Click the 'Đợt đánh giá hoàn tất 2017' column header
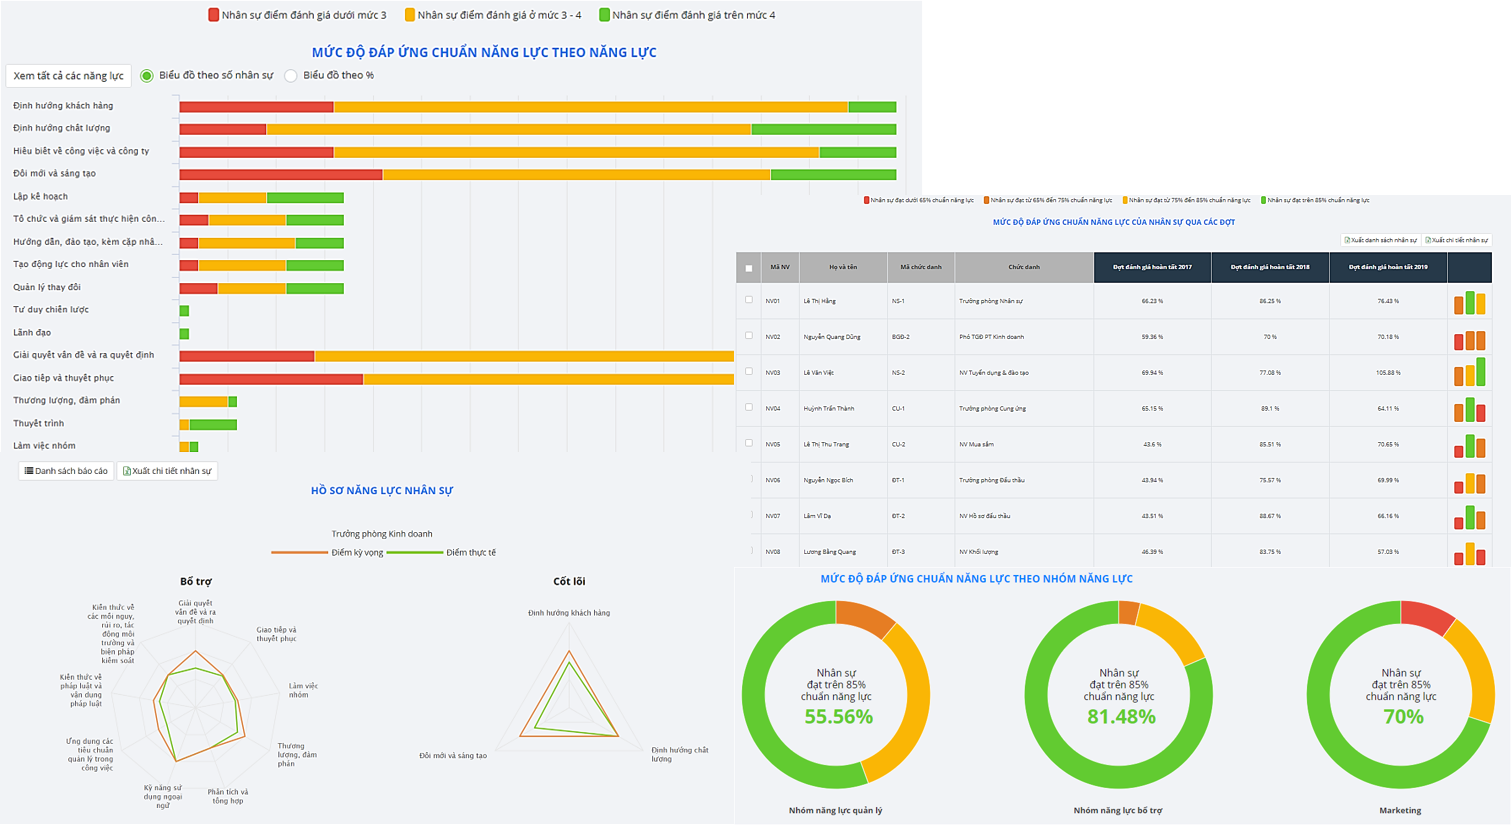 point(1152,267)
